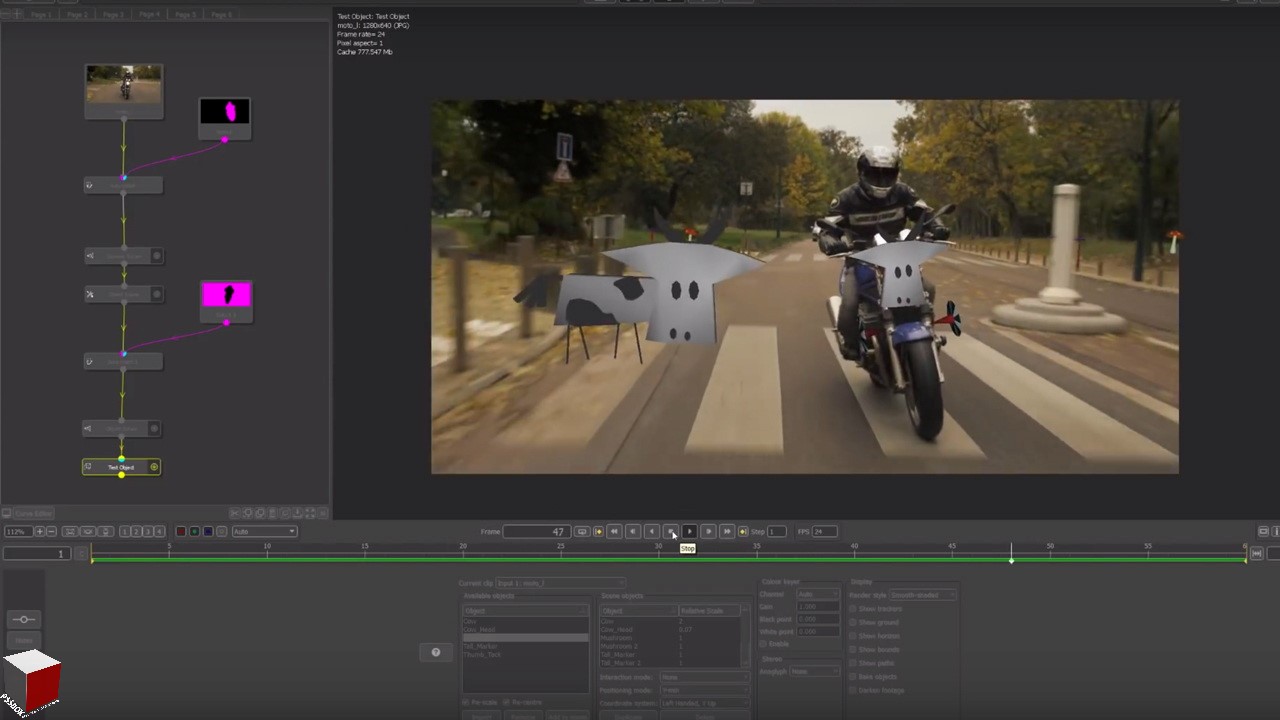The image size is (1280, 720).
Task: Click the first fit-view icon
Action: [70, 531]
